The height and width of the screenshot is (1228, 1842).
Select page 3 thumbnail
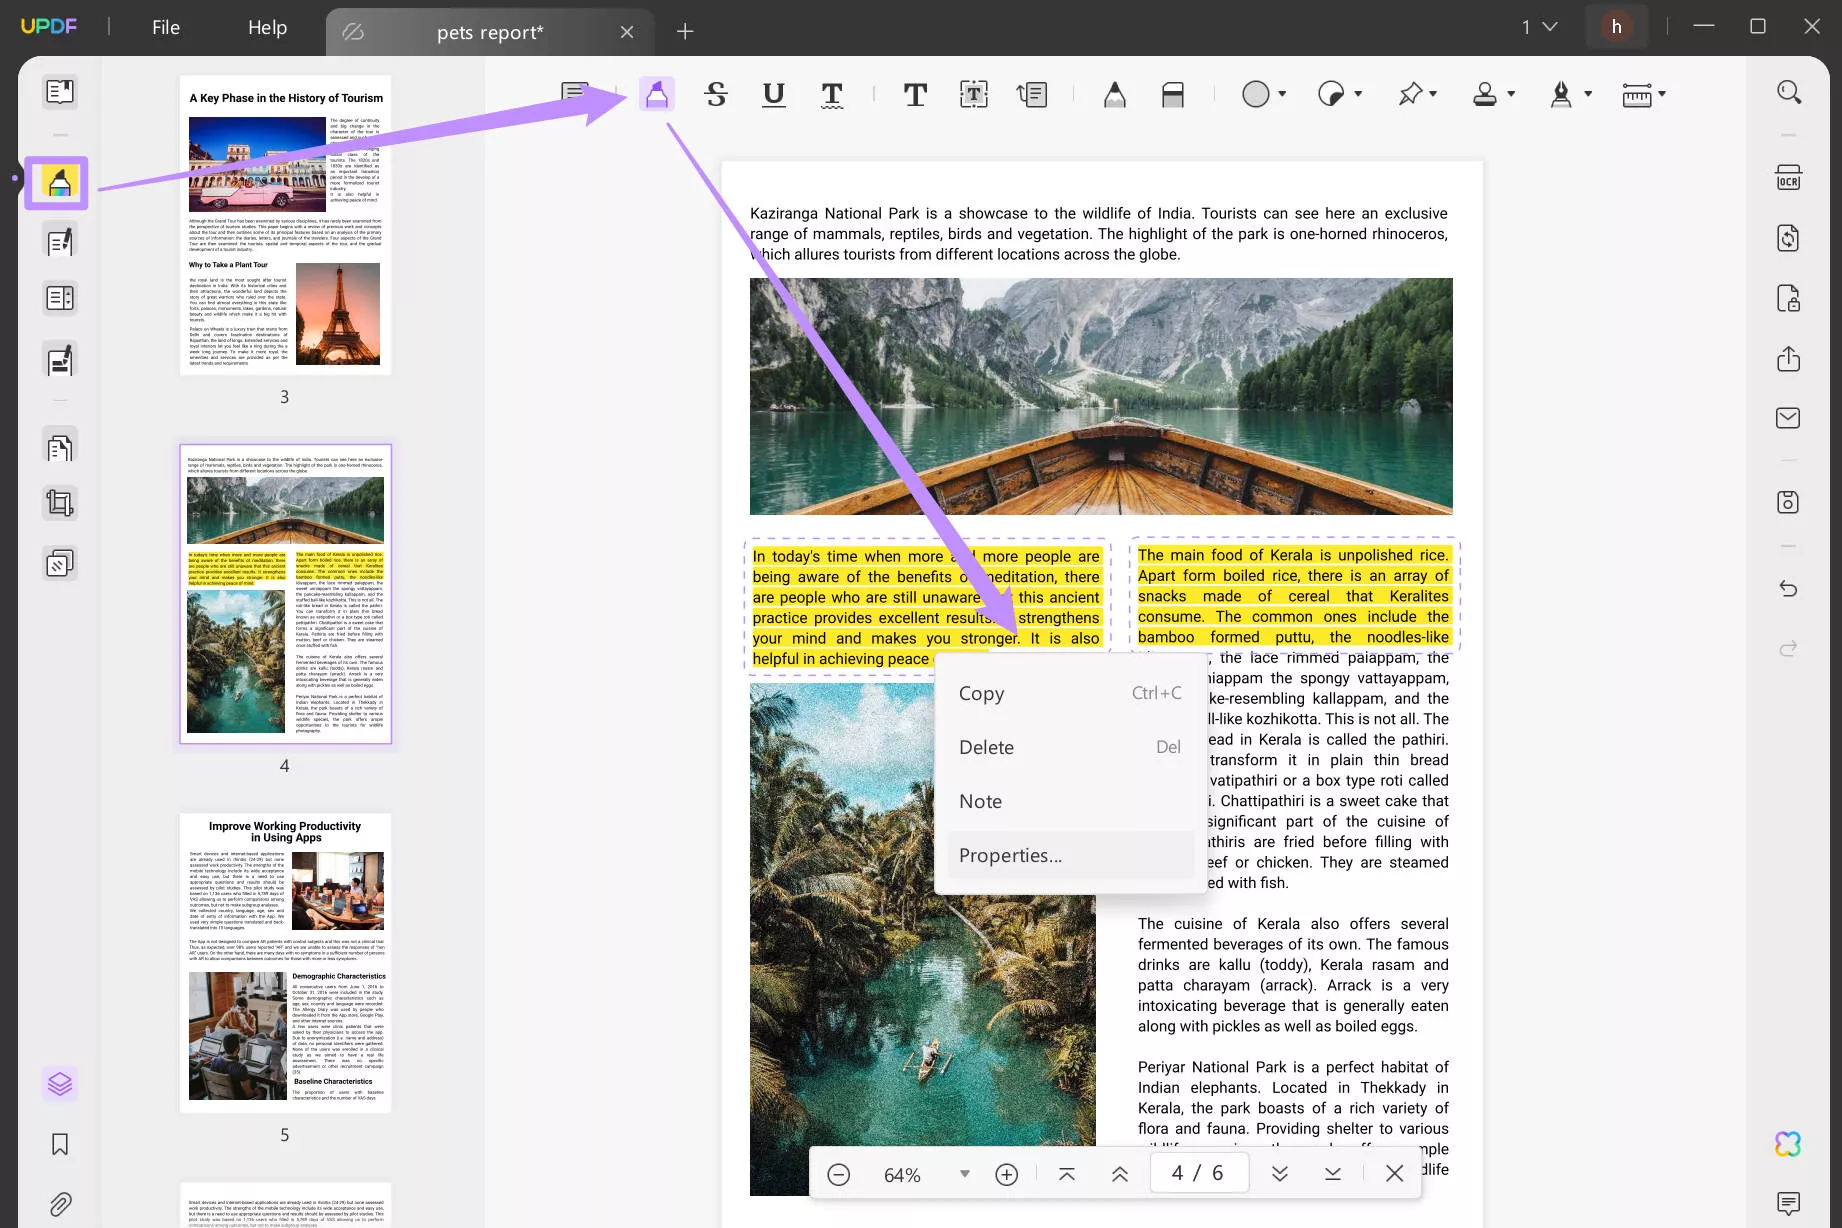[285, 225]
